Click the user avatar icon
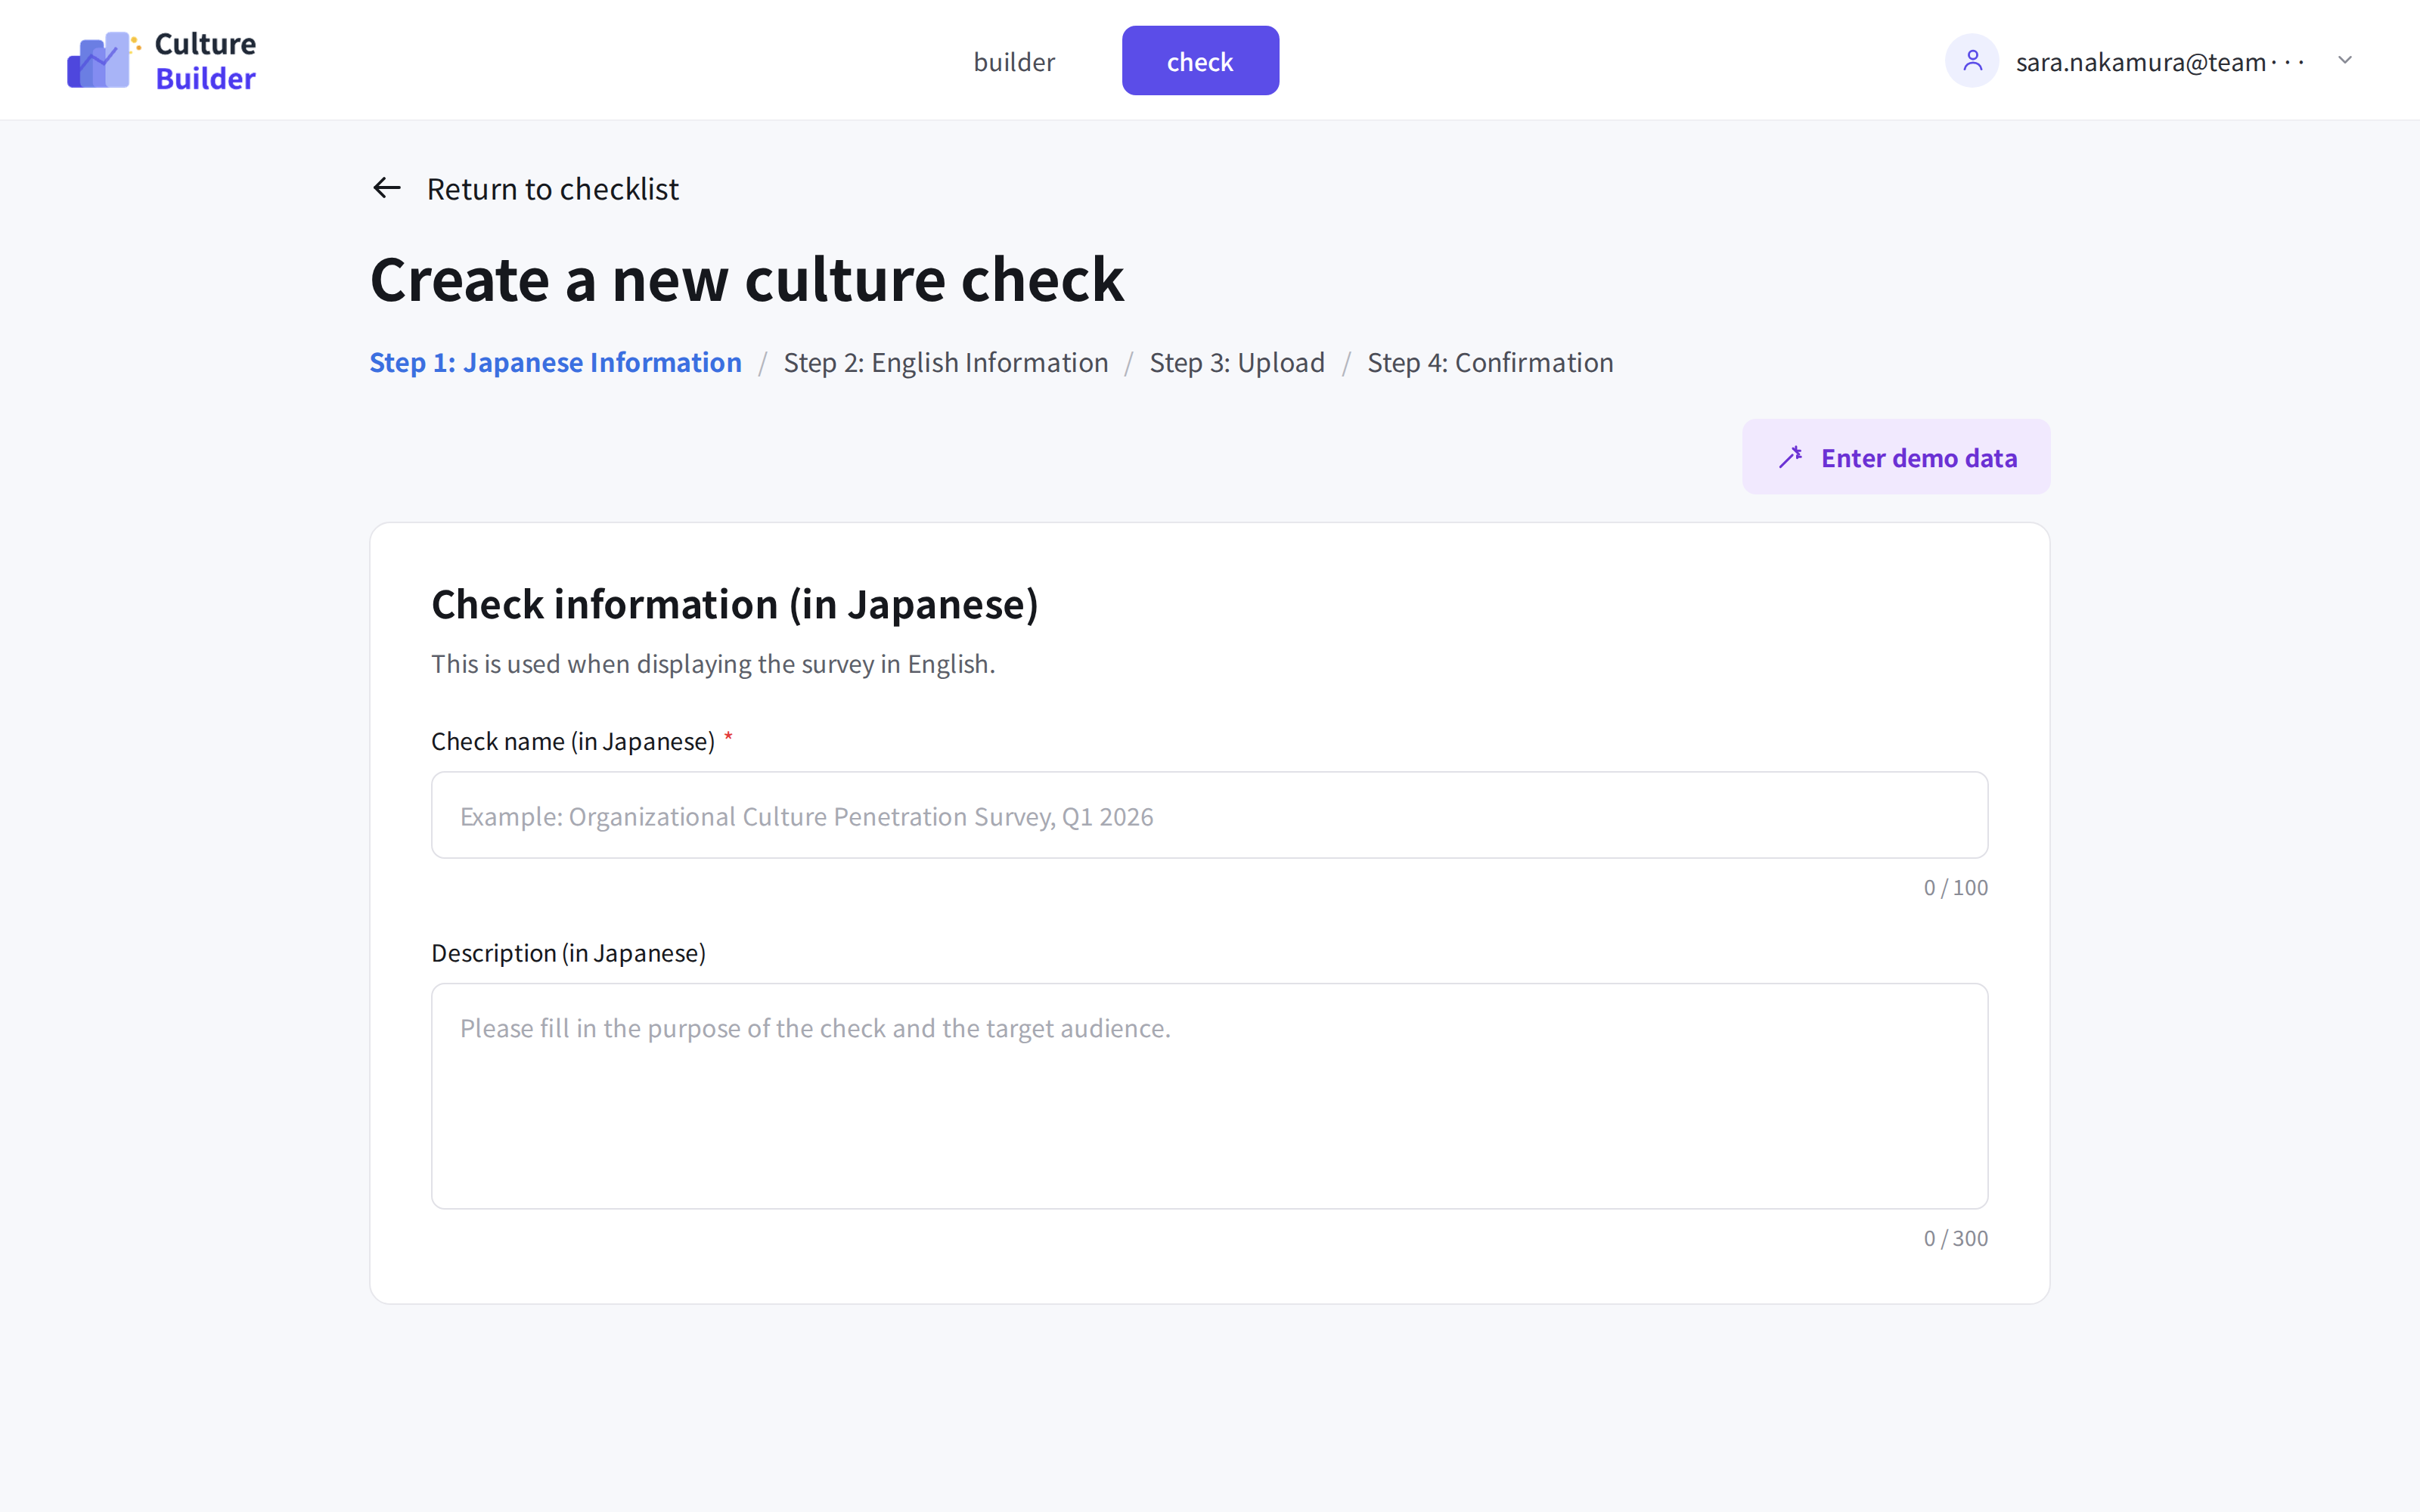Viewport: 2420px width, 1512px height. (x=1971, y=61)
